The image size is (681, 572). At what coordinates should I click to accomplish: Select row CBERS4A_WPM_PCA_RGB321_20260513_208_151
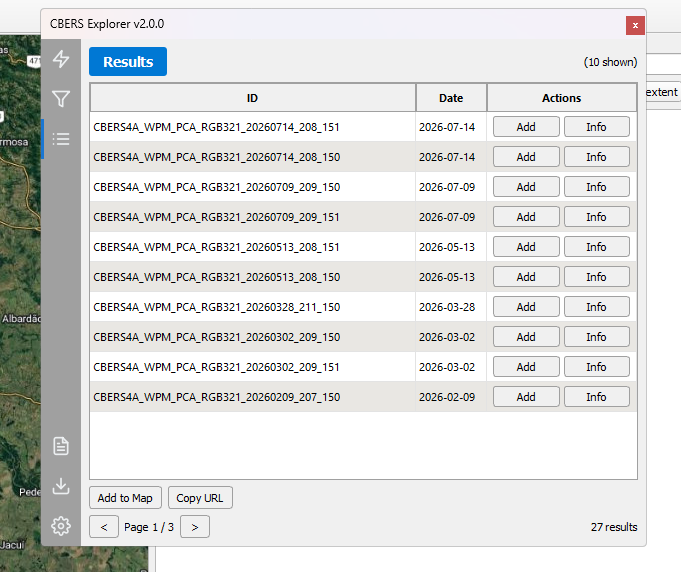(x=363, y=247)
